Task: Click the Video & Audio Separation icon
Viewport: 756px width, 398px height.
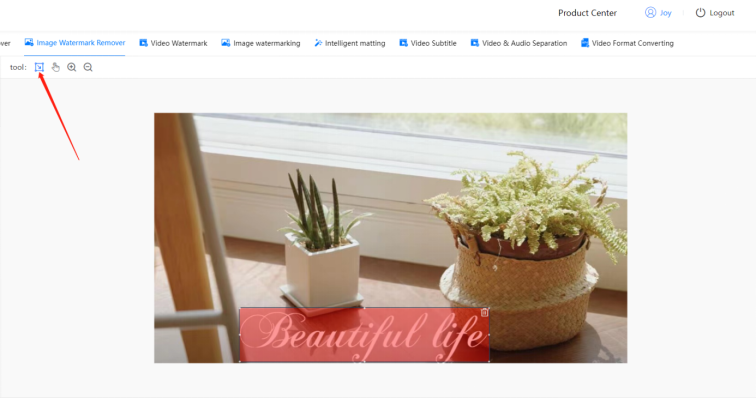Action: [x=475, y=43]
